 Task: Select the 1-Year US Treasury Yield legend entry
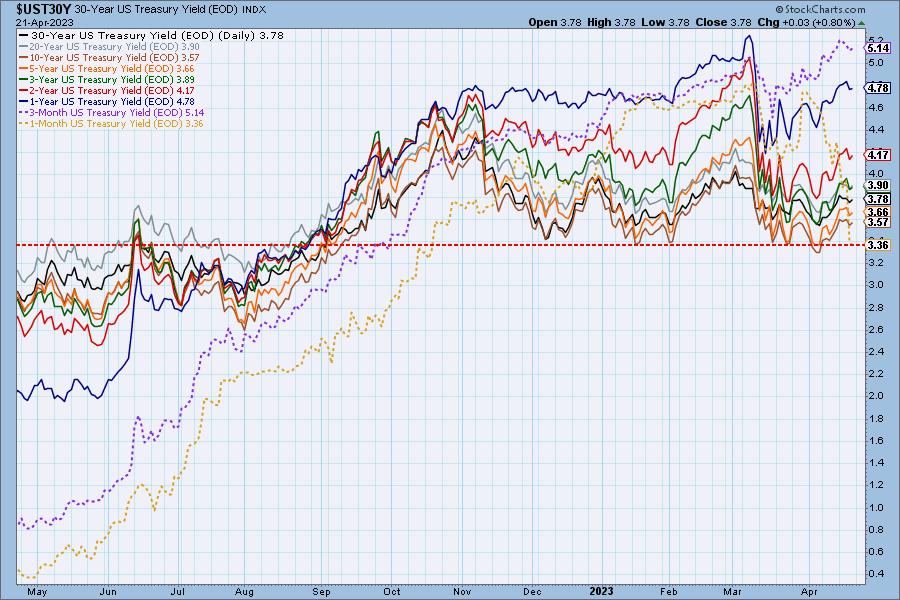coord(107,101)
